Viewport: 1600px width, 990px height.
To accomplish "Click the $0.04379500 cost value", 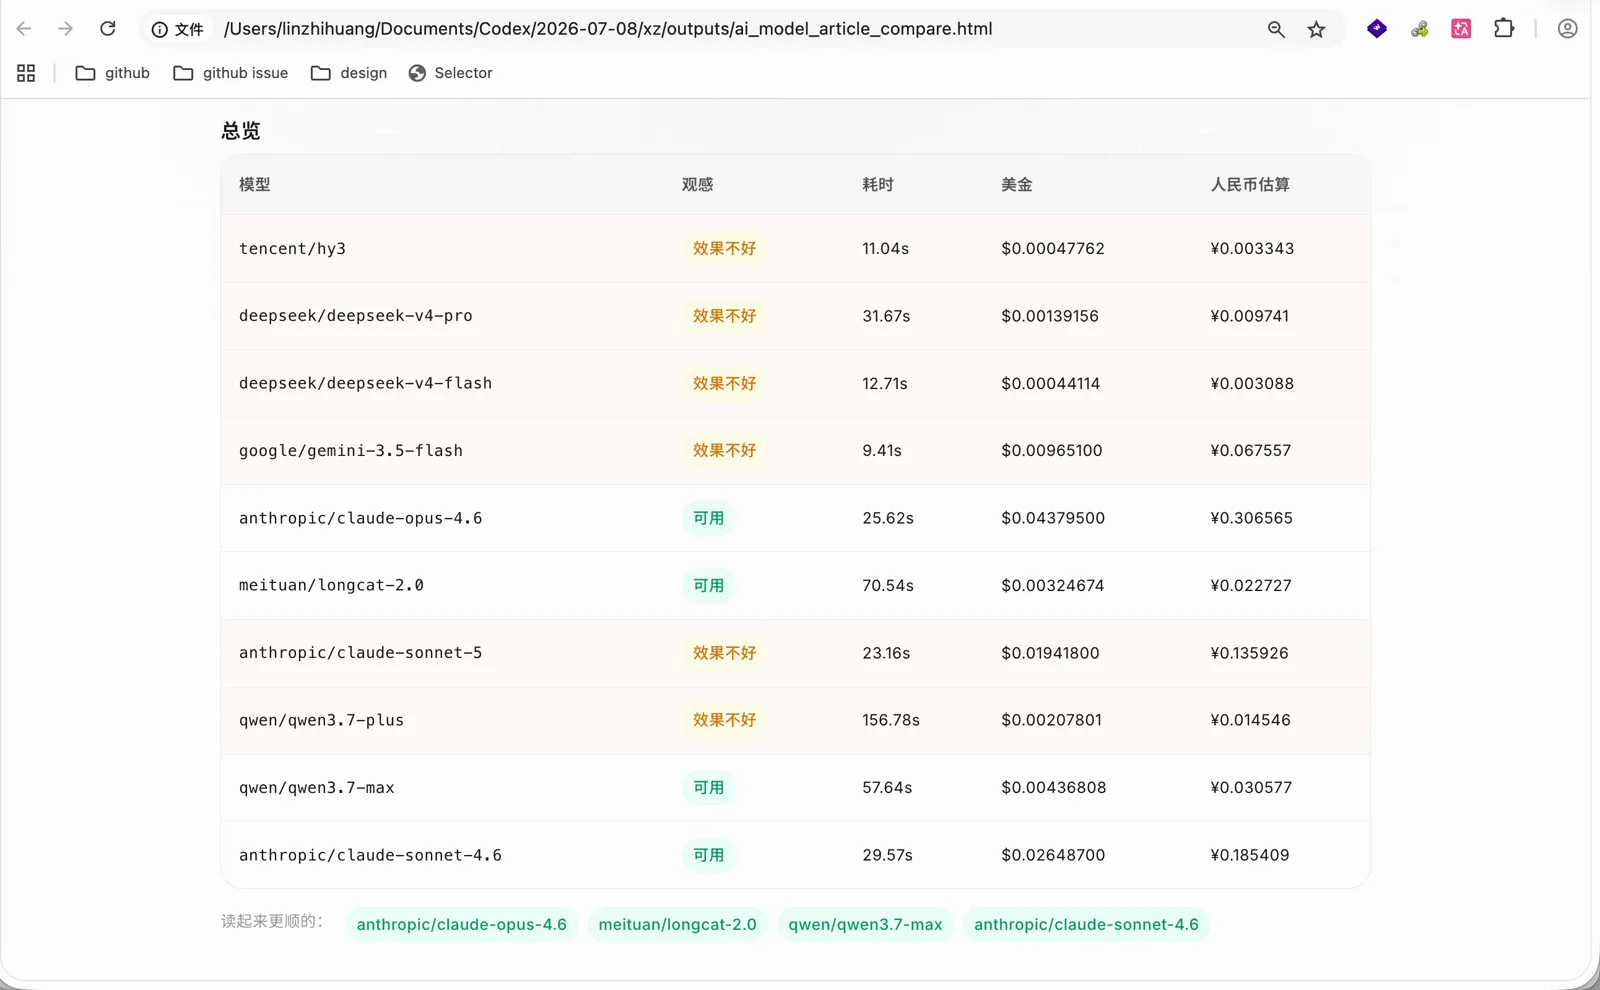I will pos(1053,518).
